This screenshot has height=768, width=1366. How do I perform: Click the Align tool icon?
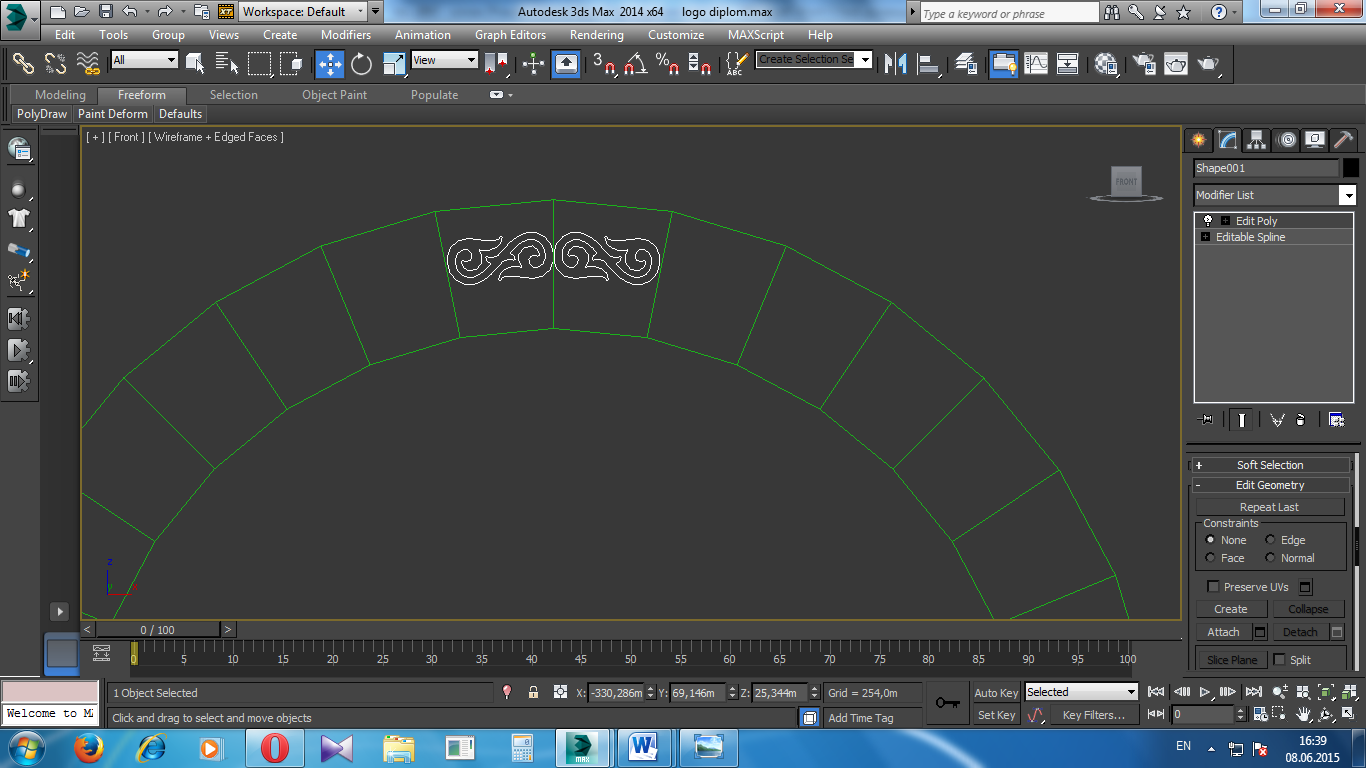pyautogui.click(x=929, y=63)
